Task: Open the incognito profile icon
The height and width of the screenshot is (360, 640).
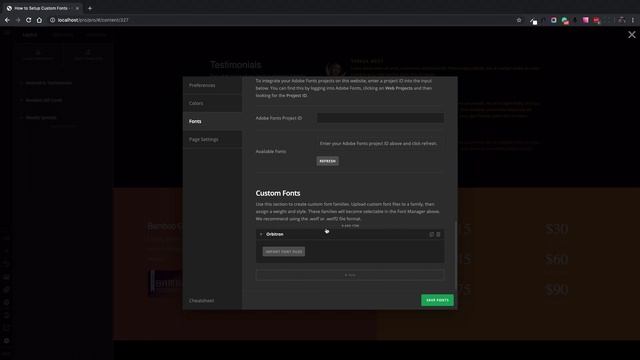Action: (x=622, y=20)
